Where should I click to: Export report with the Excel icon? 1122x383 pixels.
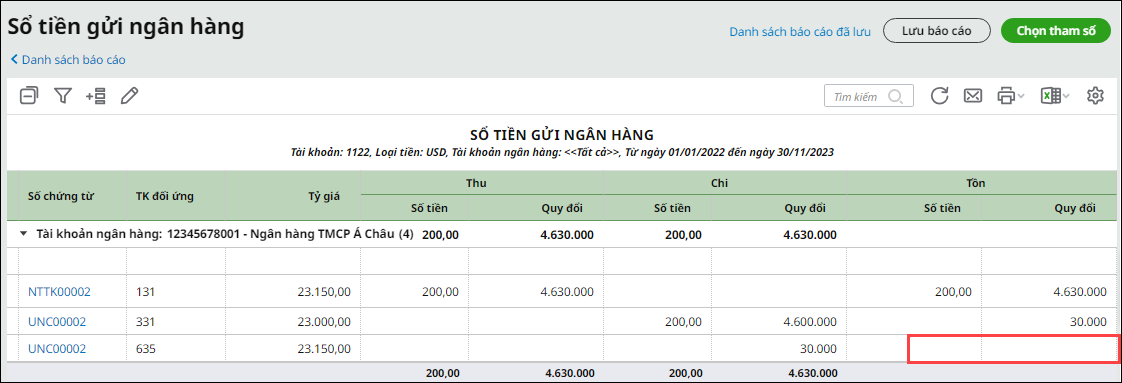coord(1050,96)
